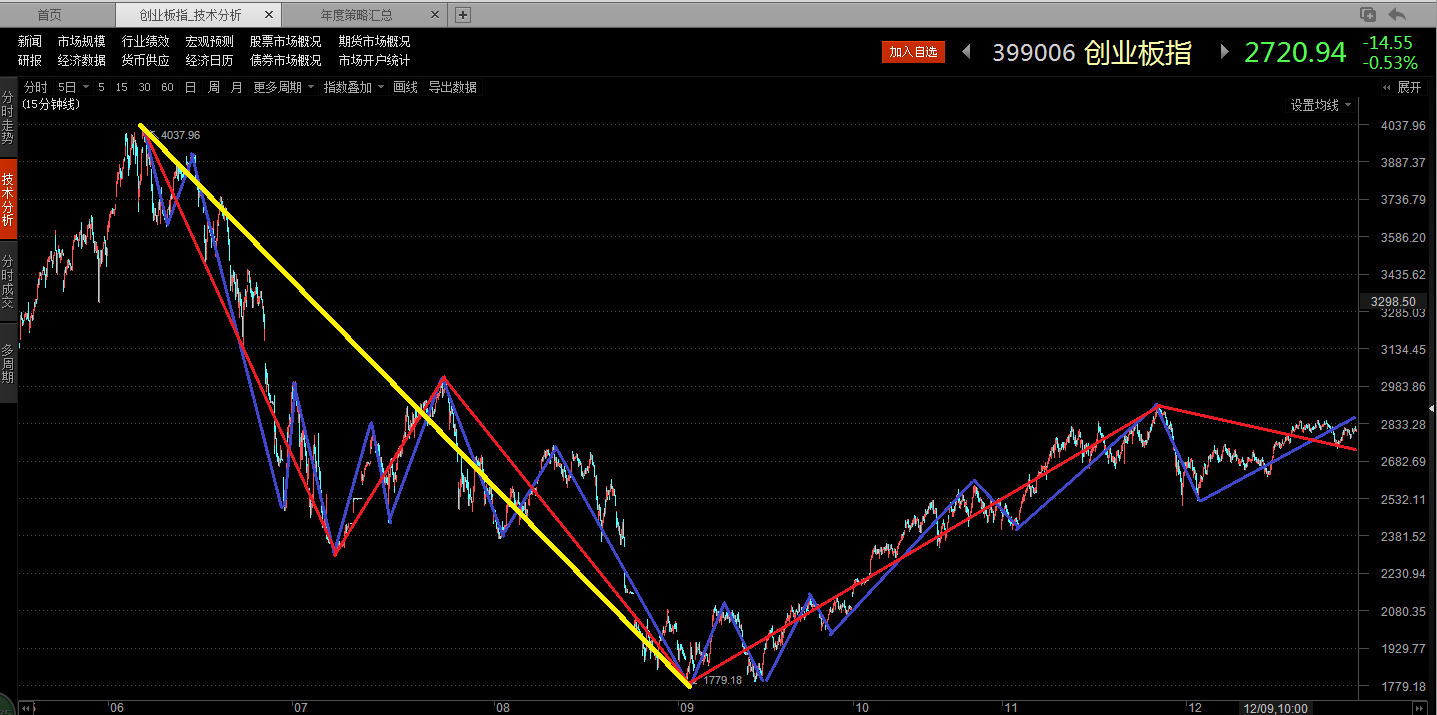Go to next index with right triangle

tap(1224, 52)
